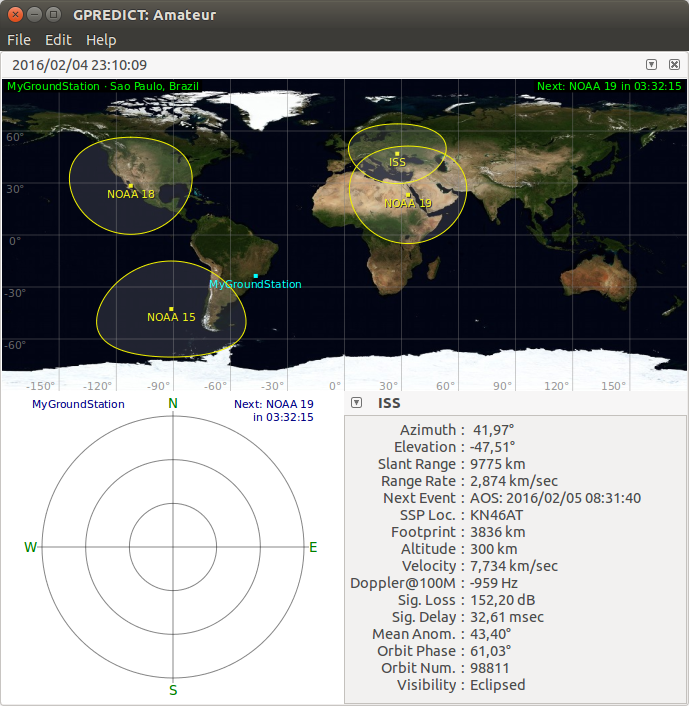Viewport: 689px width, 706px height.
Task: Click the NOAA 18 label on map
Action: [131, 194]
